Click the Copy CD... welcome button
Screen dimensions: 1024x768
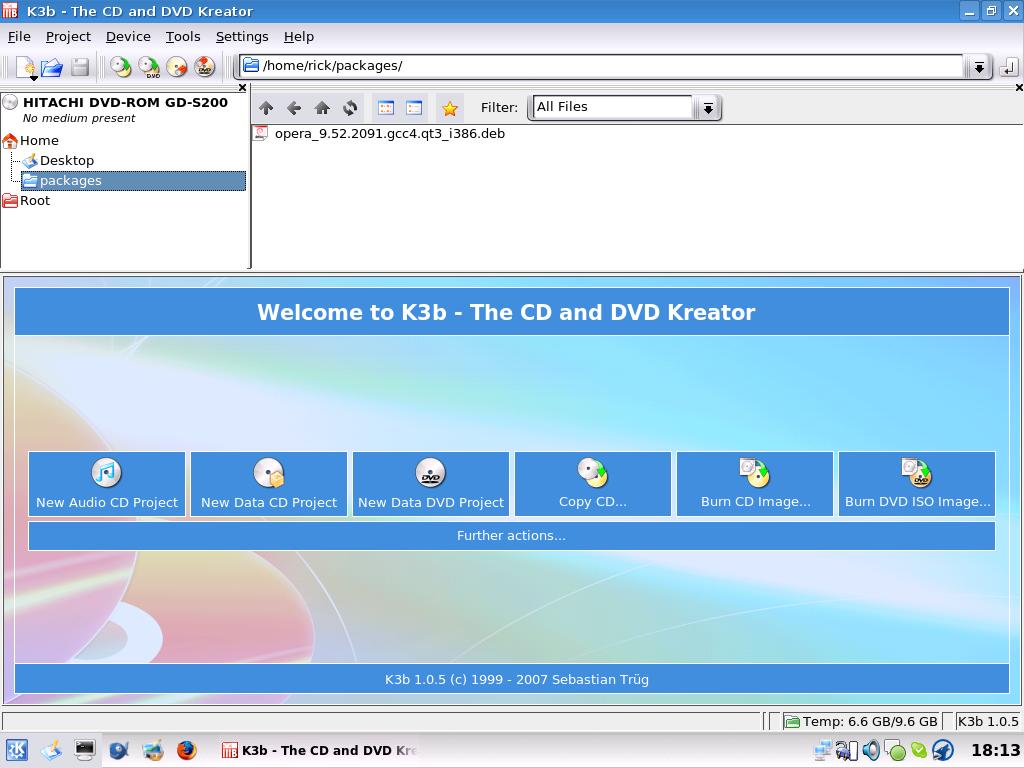coord(592,484)
